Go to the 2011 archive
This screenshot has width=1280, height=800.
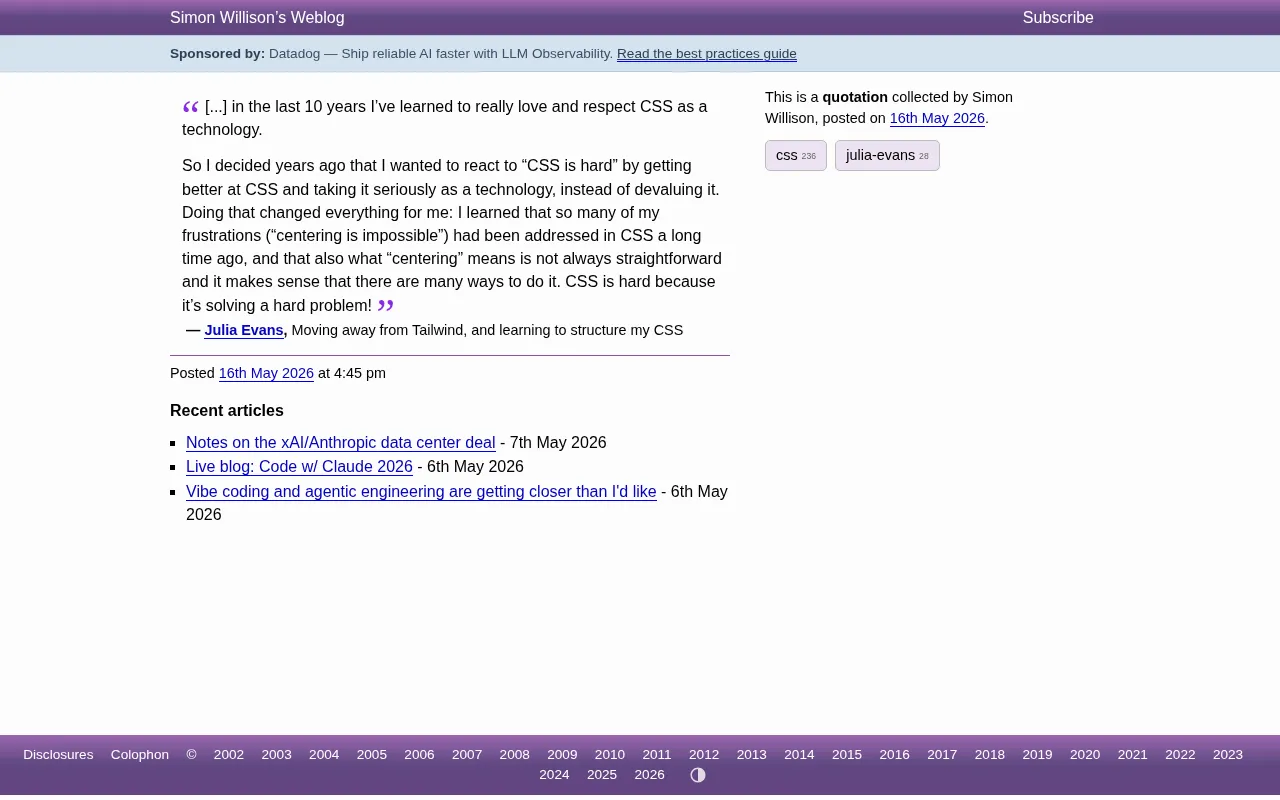pyautogui.click(x=657, y=755)
